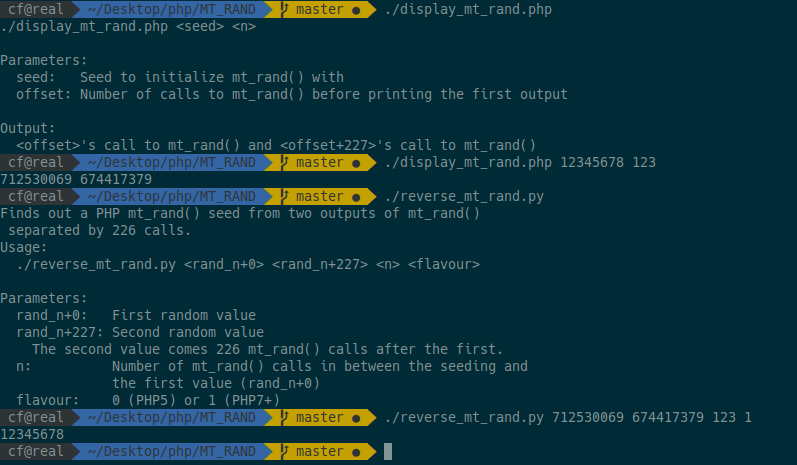
Task: Click the output value 674417379 below display command
Action: point(116,179)
